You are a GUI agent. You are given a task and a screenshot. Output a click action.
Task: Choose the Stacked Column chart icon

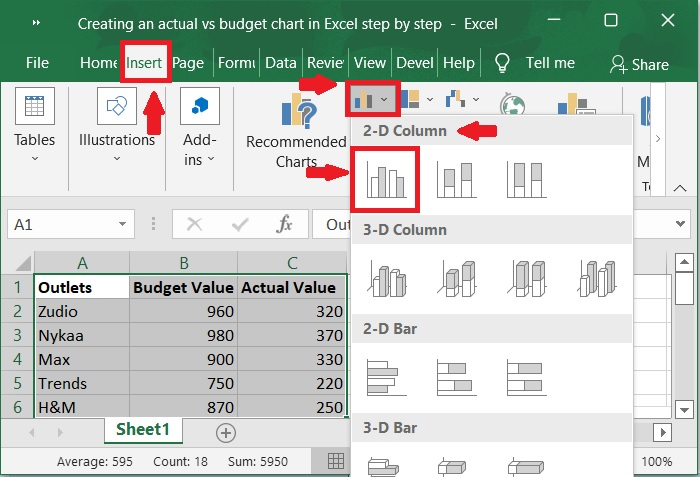(455, 180)
